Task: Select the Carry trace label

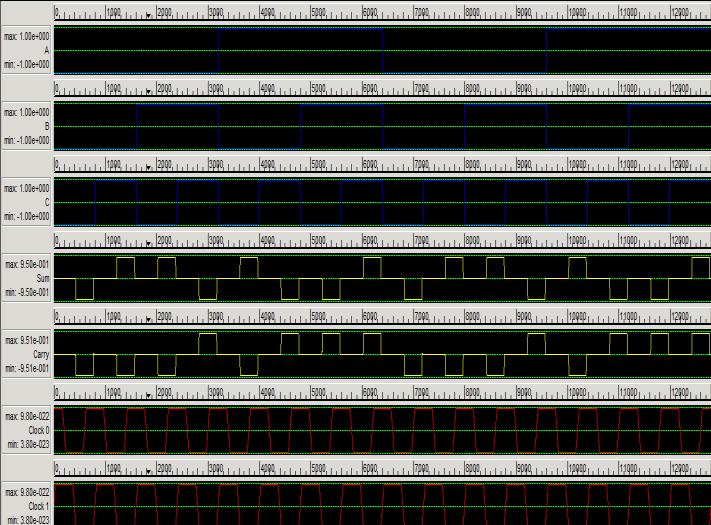Action: (41, 354)
